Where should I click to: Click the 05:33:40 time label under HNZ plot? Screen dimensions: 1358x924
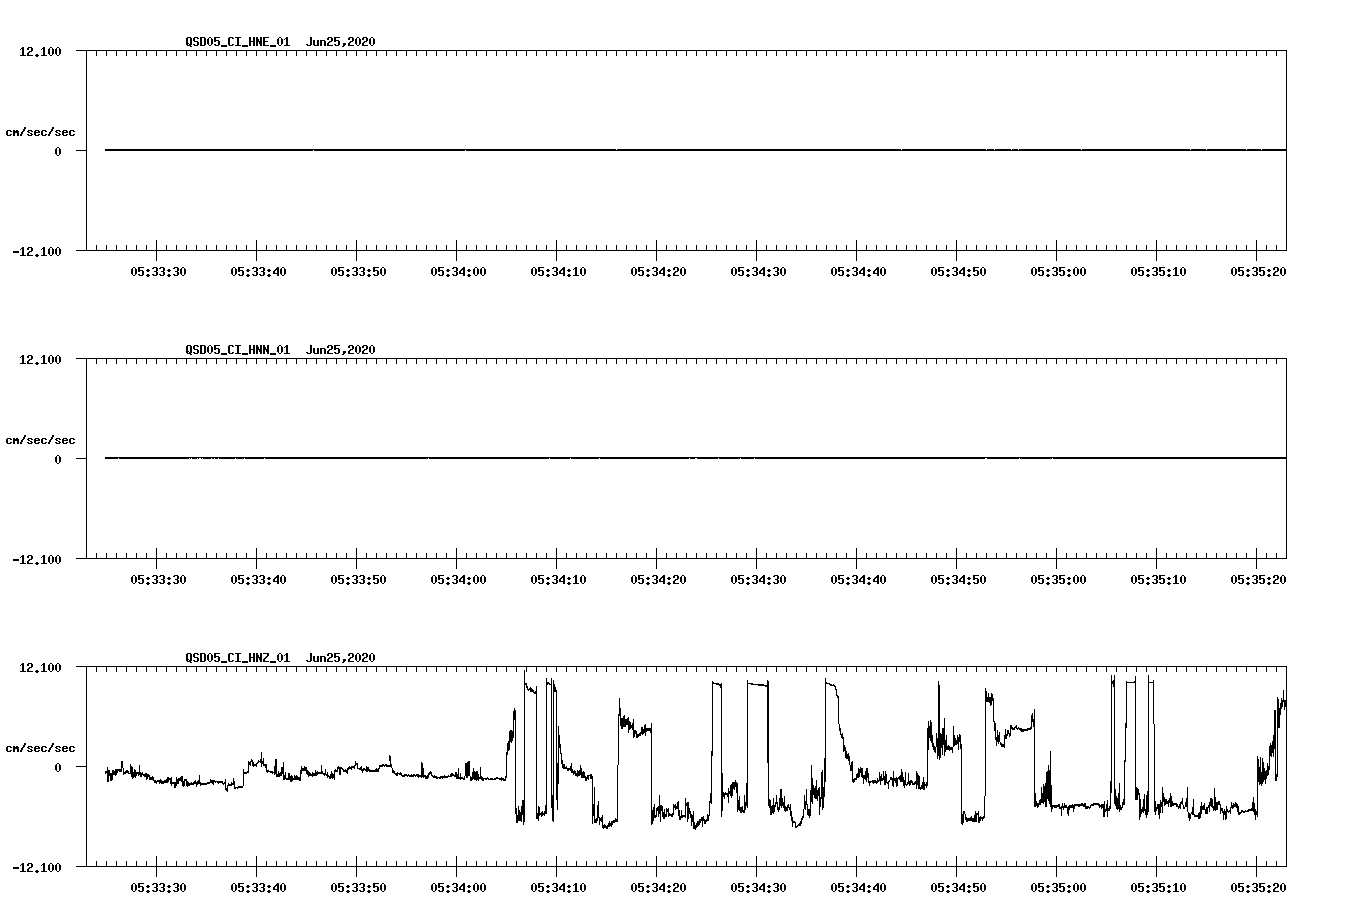click(x=258, y=888)
